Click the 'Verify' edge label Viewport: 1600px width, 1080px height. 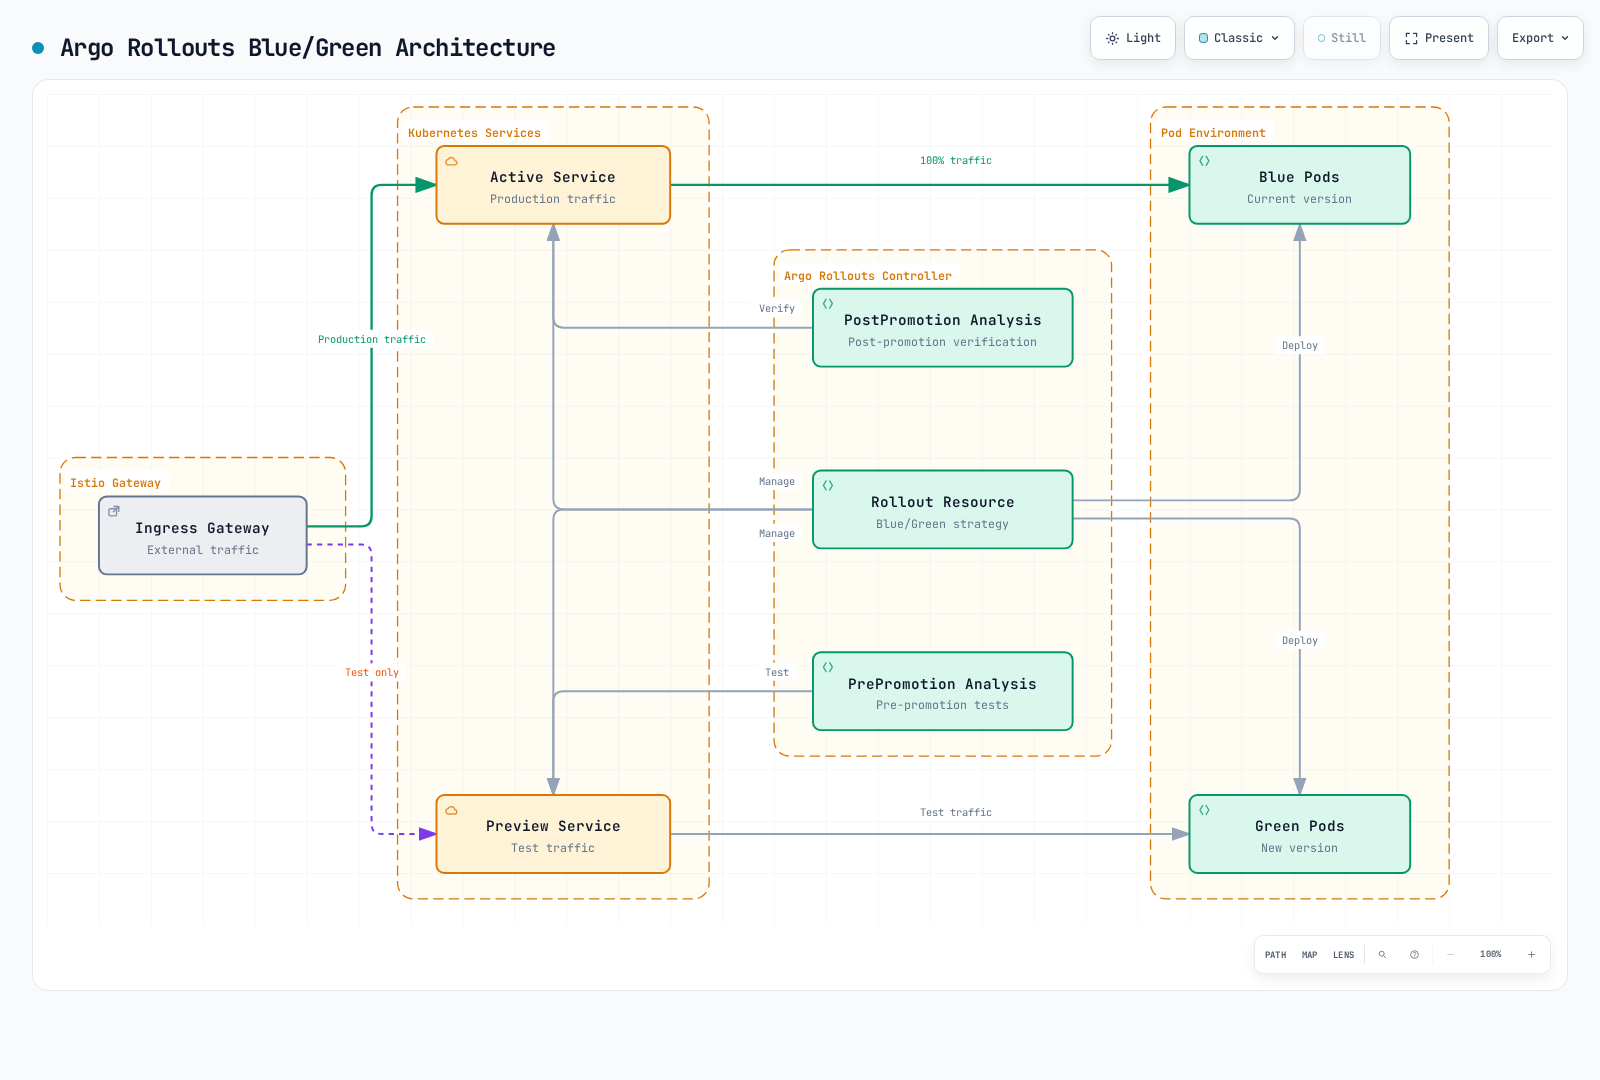point(777,309)
